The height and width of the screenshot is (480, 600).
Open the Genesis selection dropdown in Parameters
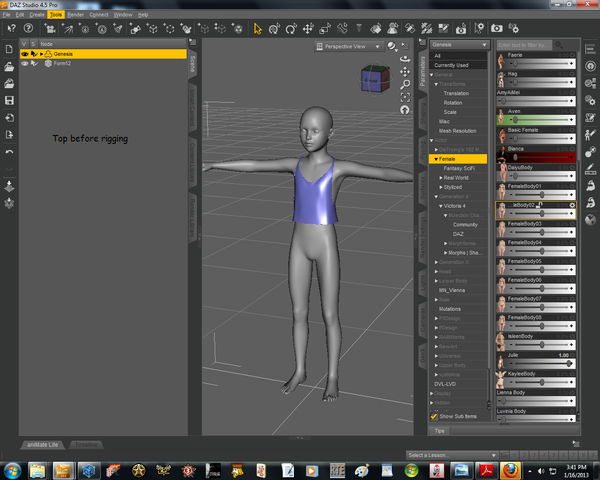459,46
